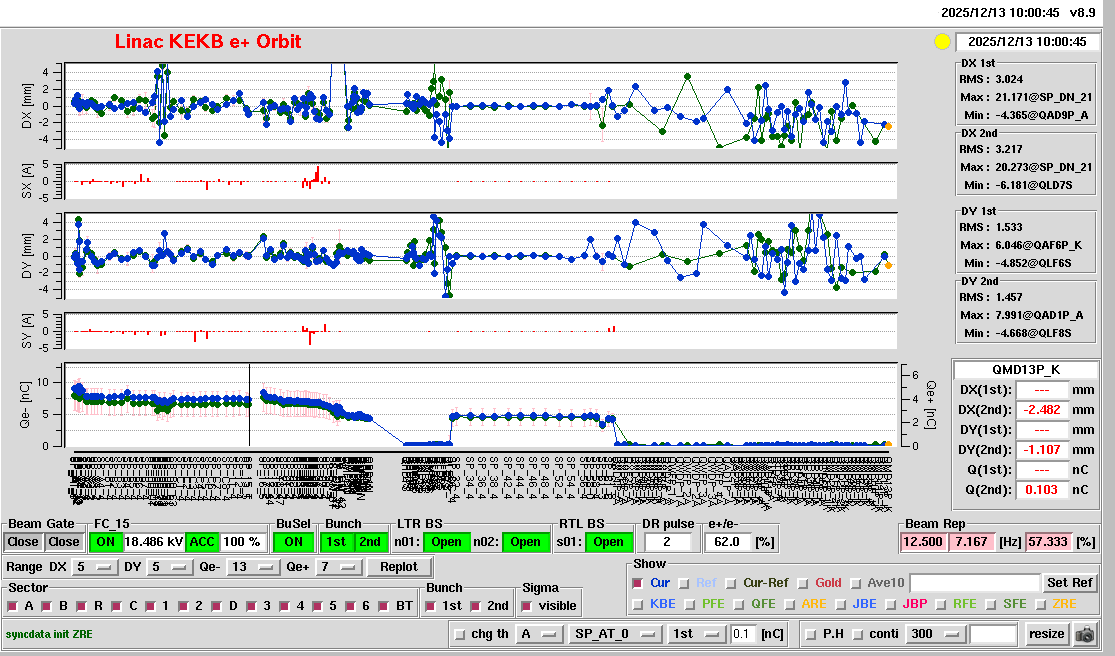Click the LTR BS n02 Open indicator
Screen dimensions: 1115x656
[525, 542]
